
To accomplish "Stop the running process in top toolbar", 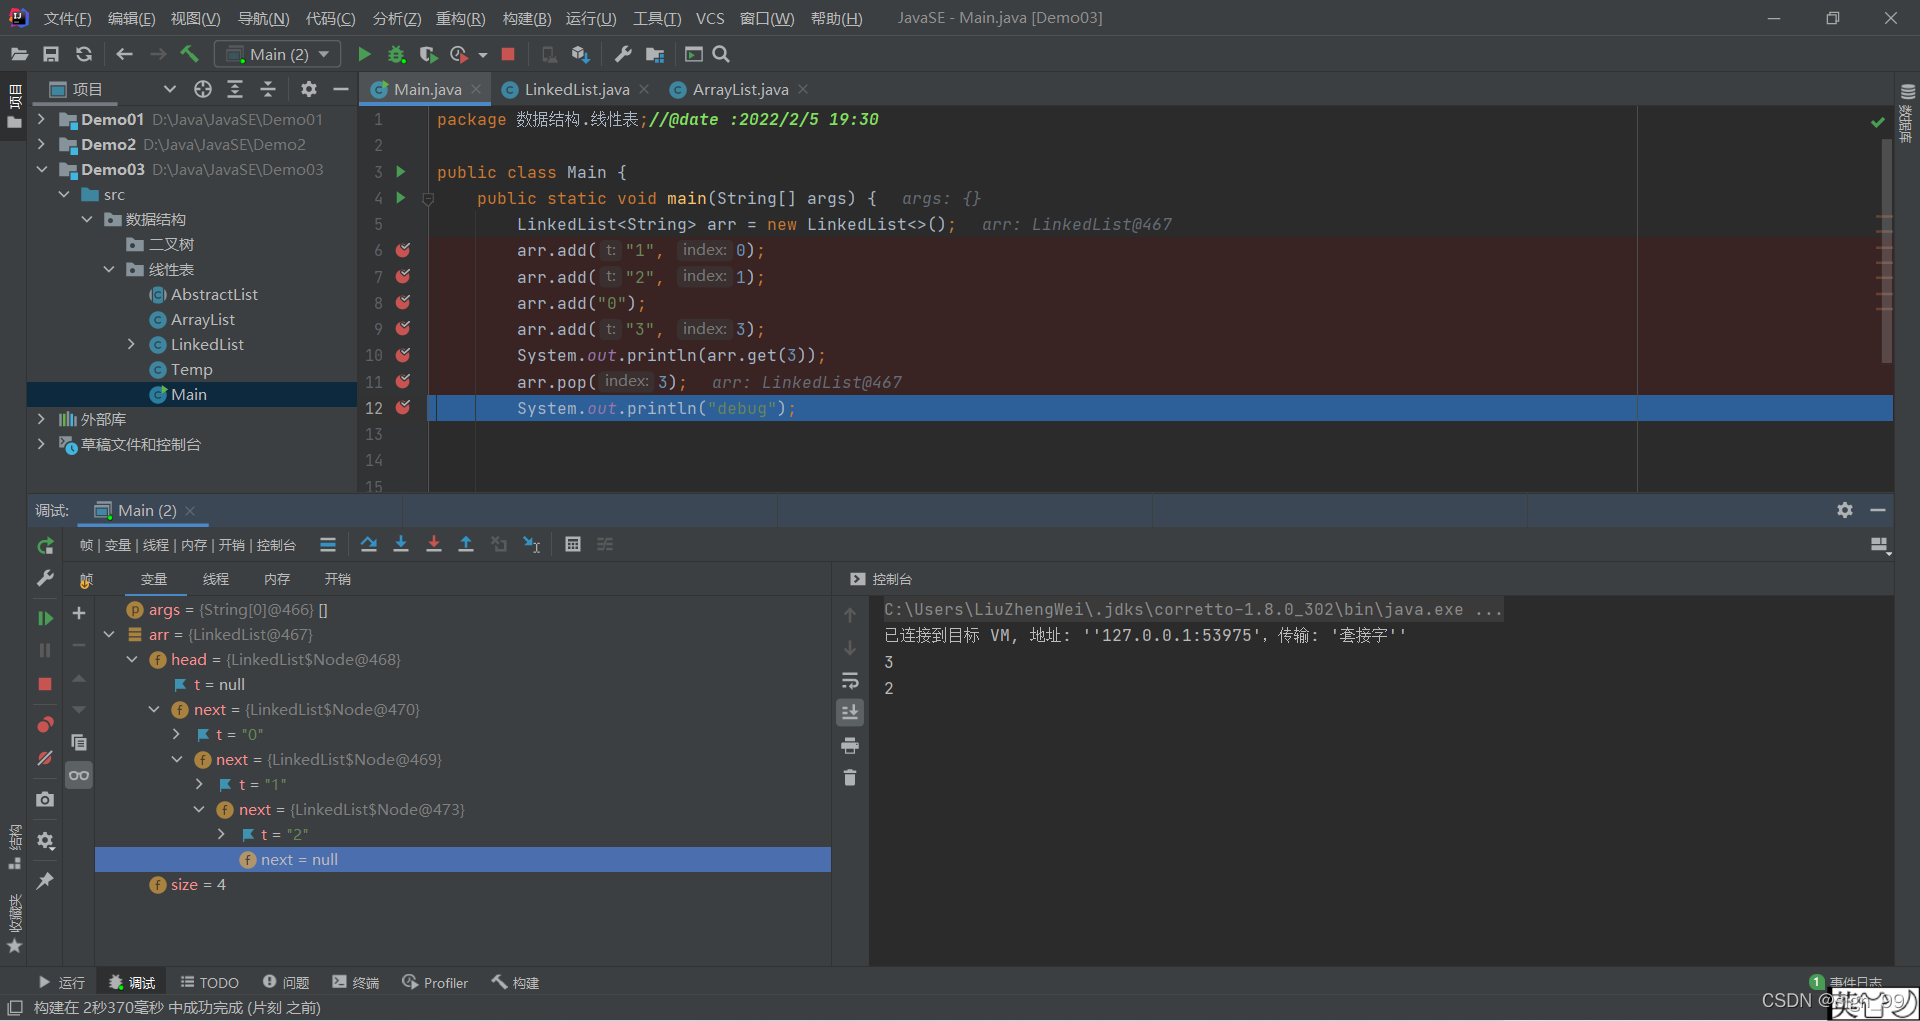I will (508, 54).
